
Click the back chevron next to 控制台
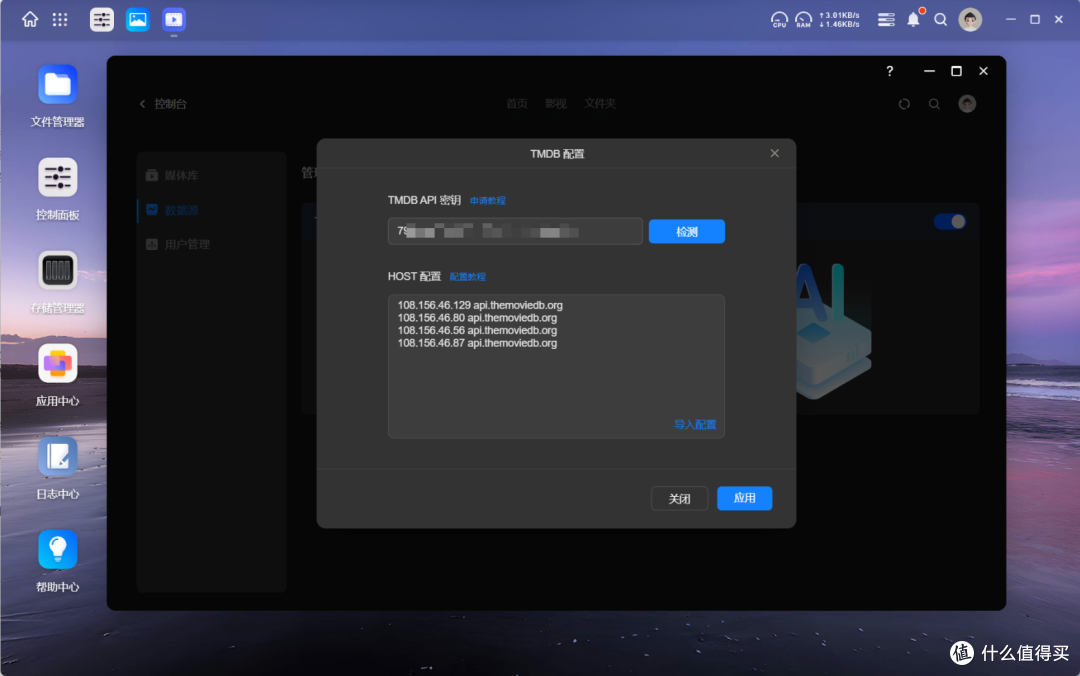point(140,103)
